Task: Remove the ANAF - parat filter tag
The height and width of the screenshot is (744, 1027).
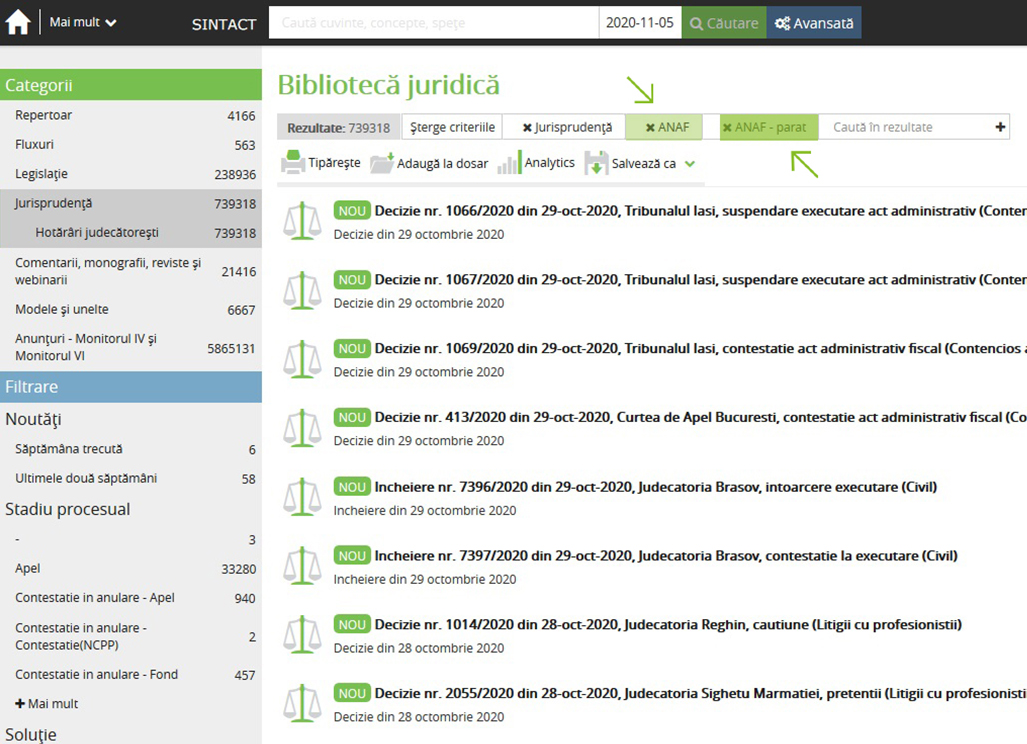Action: pos(727,128)
